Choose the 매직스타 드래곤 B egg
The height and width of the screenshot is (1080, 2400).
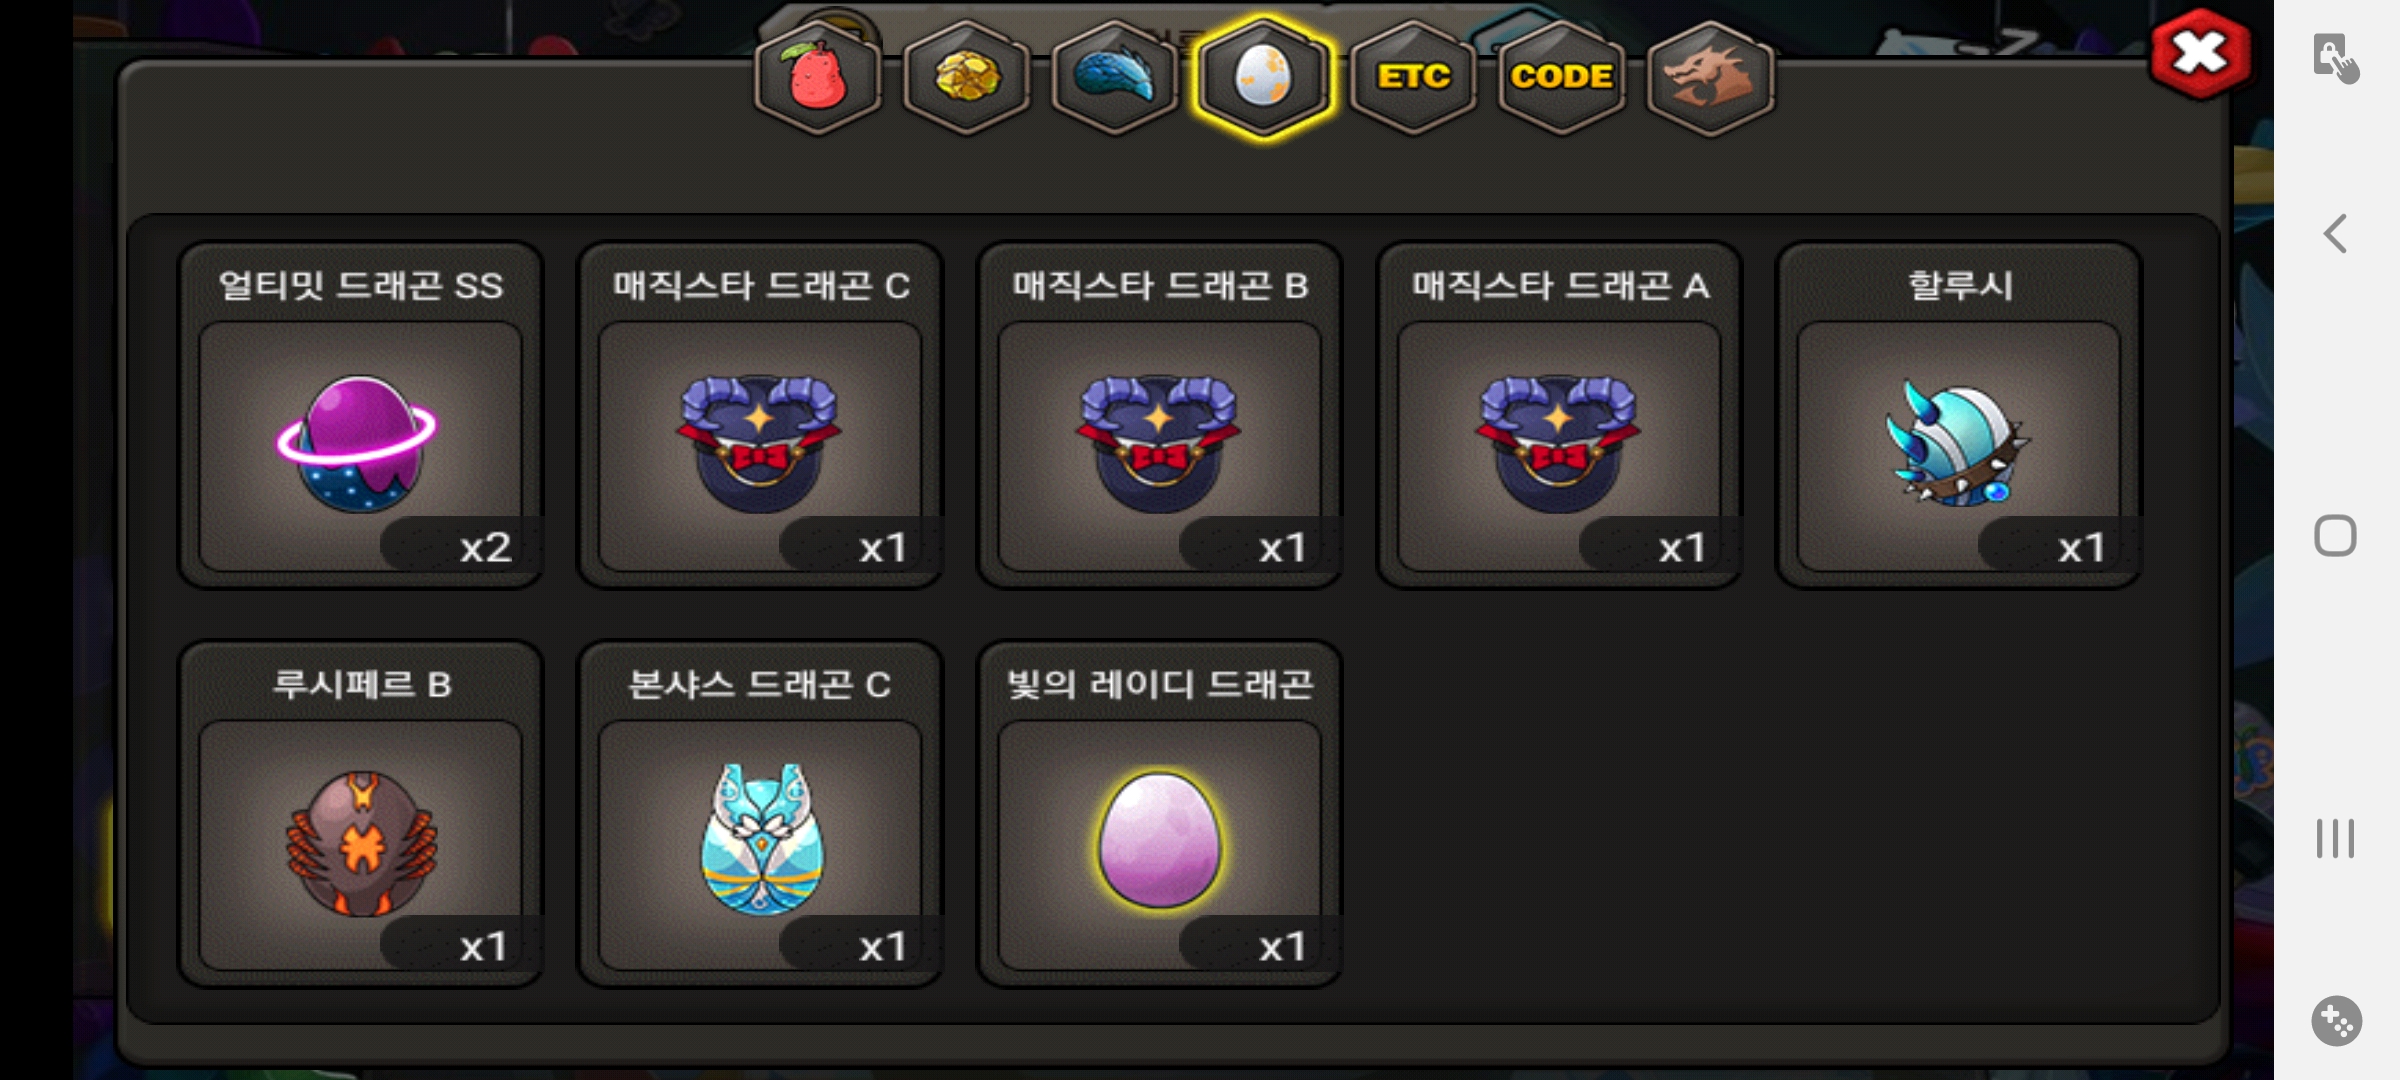click(1160, 415)
